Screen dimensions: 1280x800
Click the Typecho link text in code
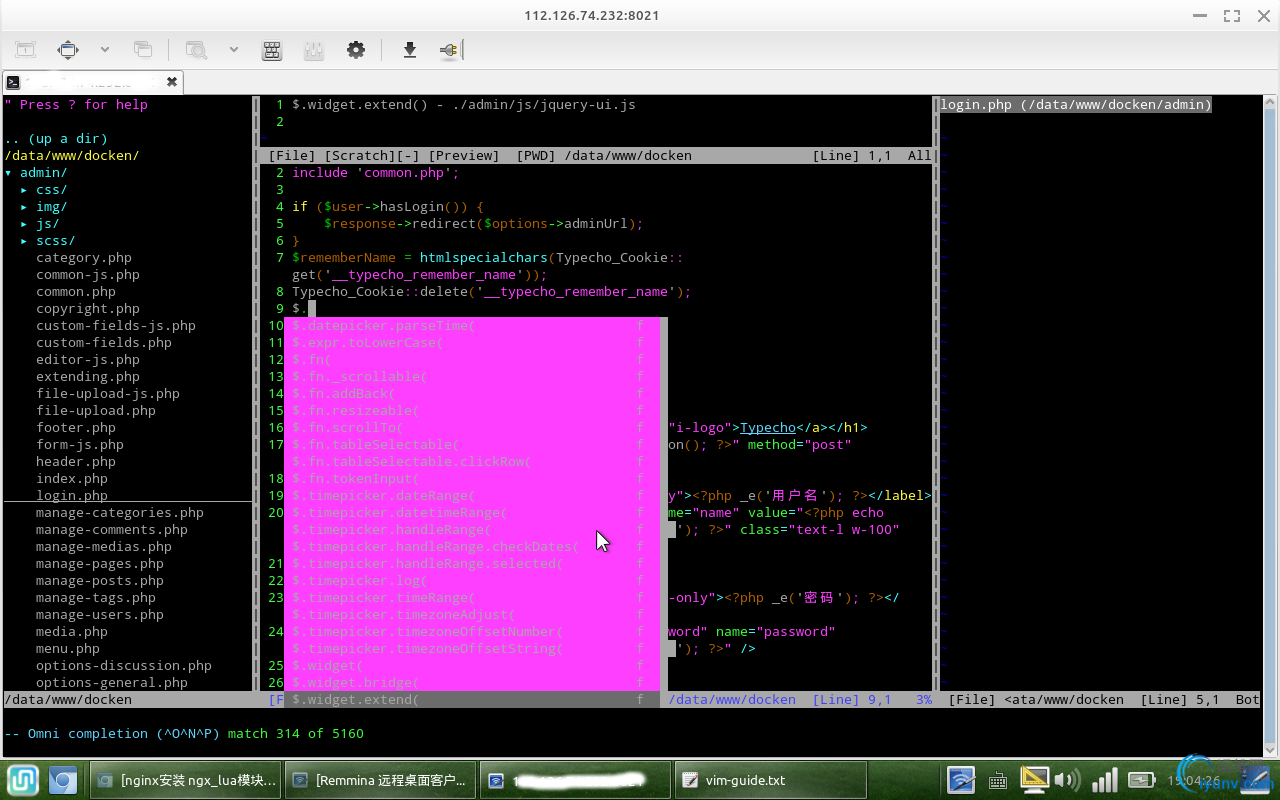768,428
